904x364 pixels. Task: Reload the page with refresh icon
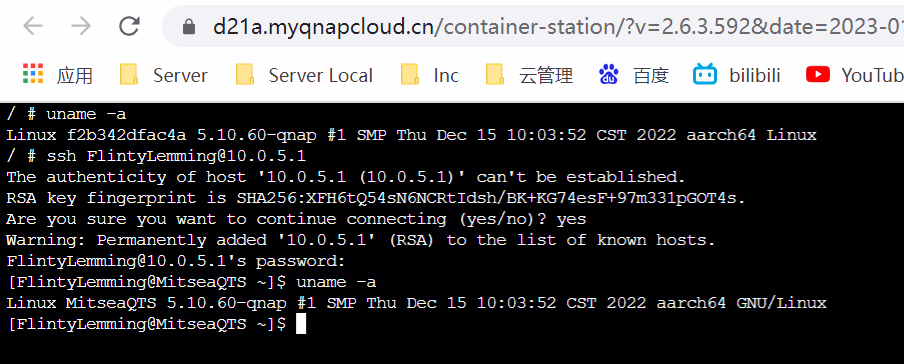click(130, 26)
